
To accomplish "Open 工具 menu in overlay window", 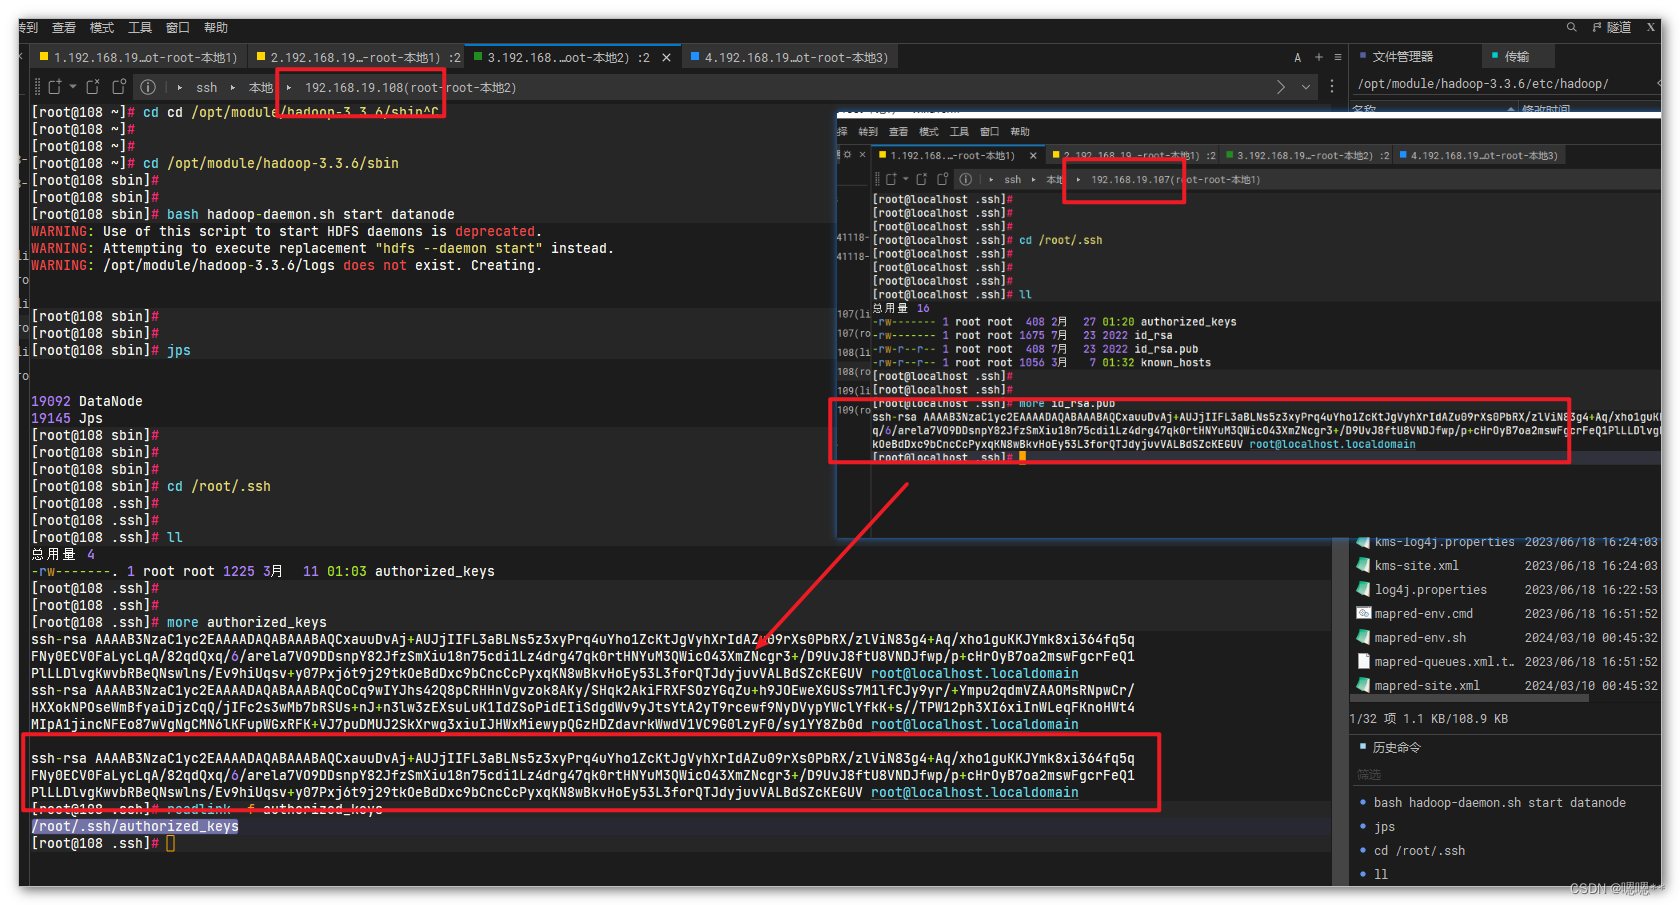I will 959,132.
